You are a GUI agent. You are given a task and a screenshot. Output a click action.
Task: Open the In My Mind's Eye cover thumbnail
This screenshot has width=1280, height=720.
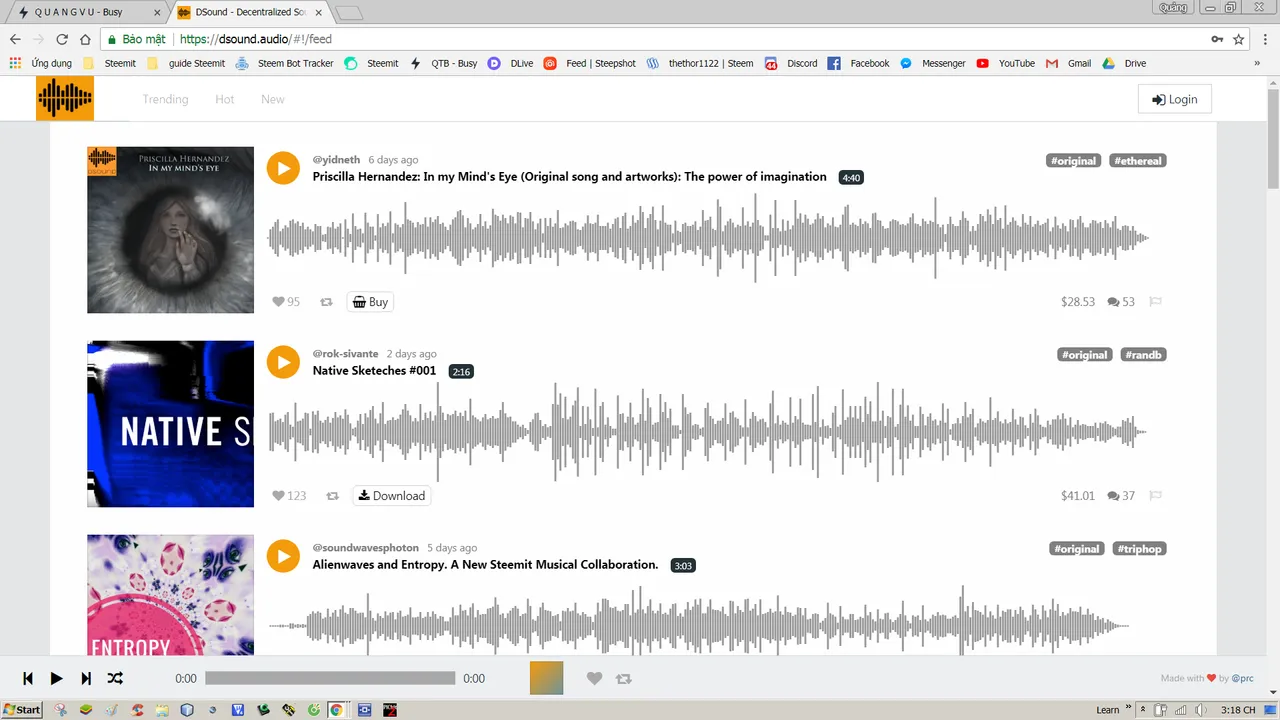[x=170, y=230]
